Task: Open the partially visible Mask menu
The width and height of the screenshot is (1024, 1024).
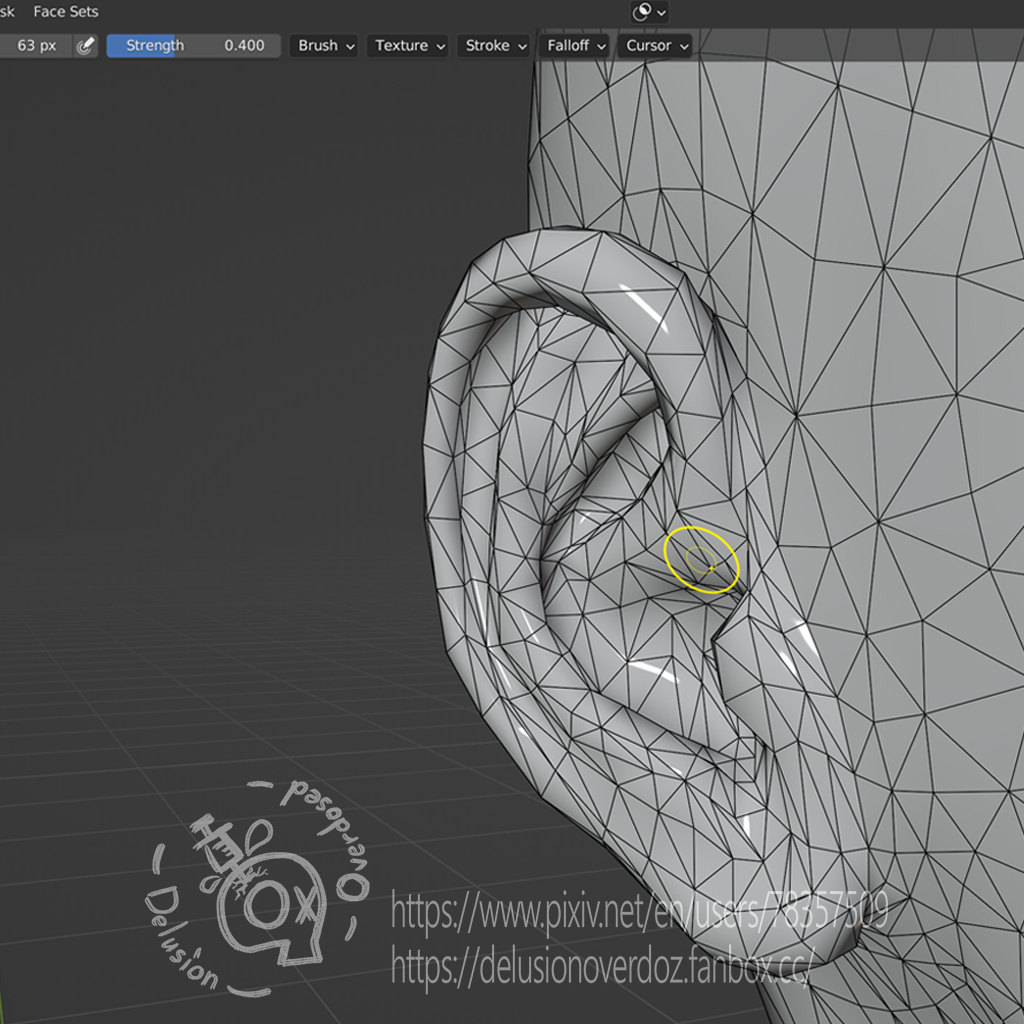Action: click(7, 12)
